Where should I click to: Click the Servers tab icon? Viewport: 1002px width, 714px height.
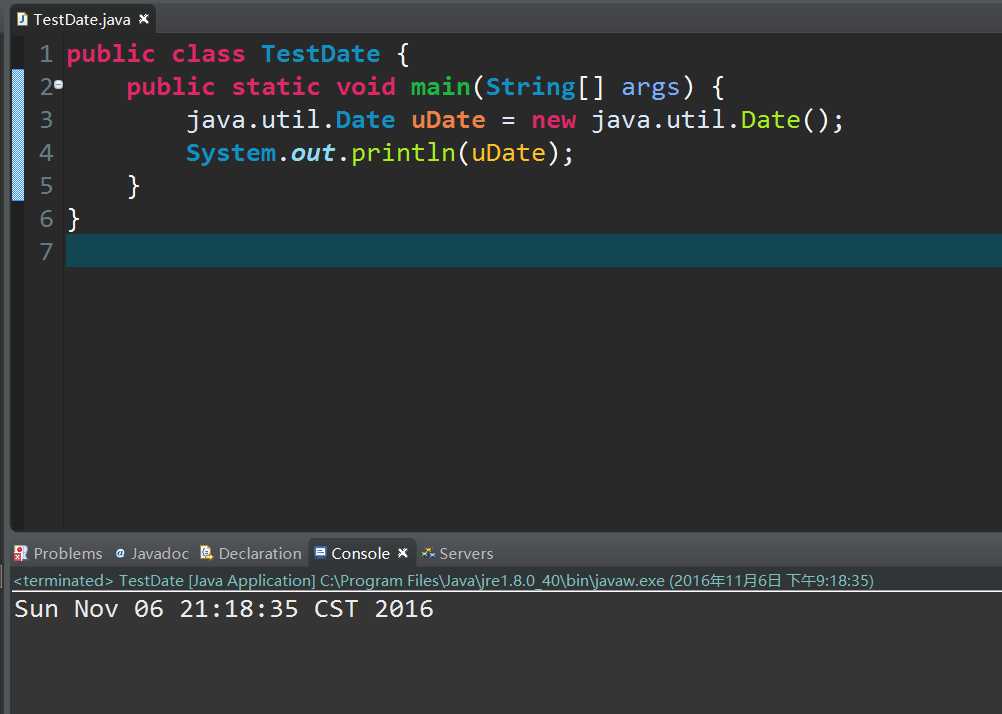[428, 553]
